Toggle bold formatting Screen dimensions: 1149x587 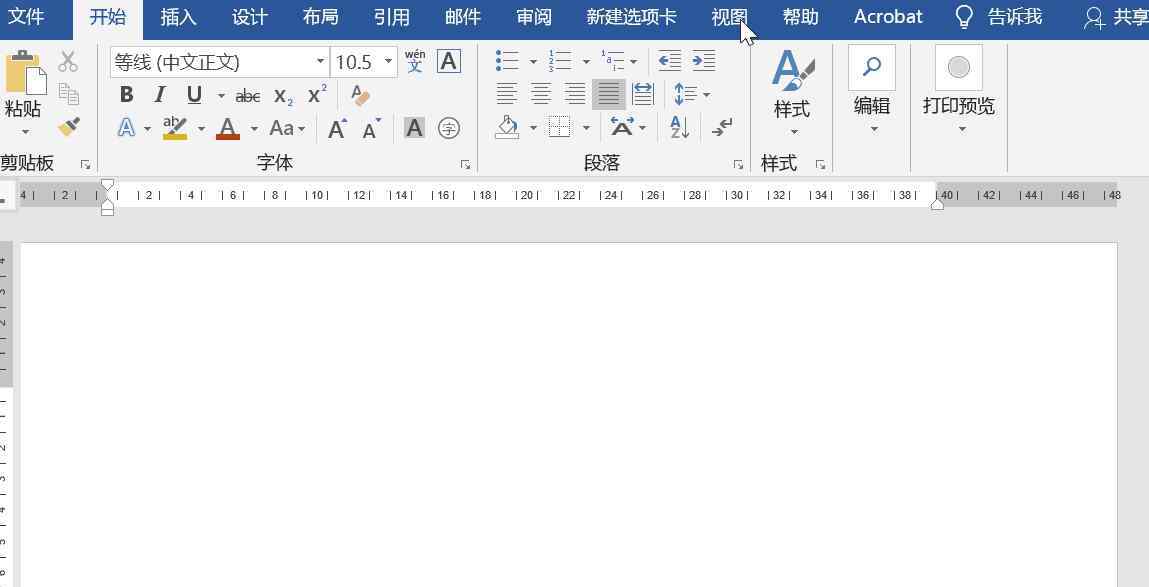click(126, 95)
